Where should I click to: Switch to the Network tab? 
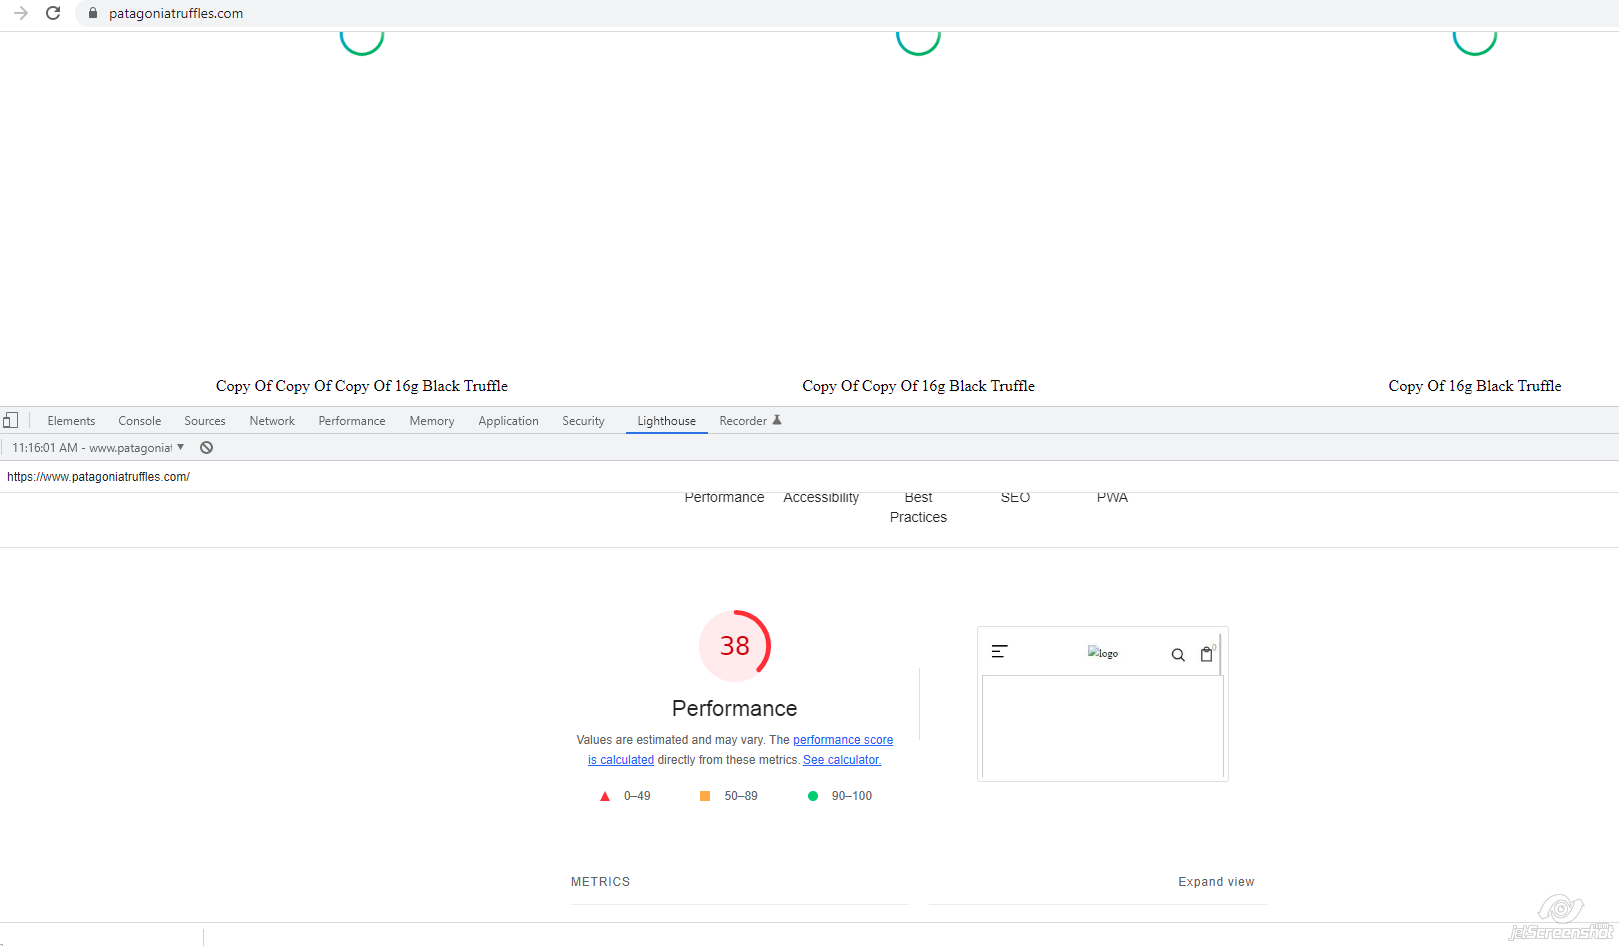tap(272, 421)
